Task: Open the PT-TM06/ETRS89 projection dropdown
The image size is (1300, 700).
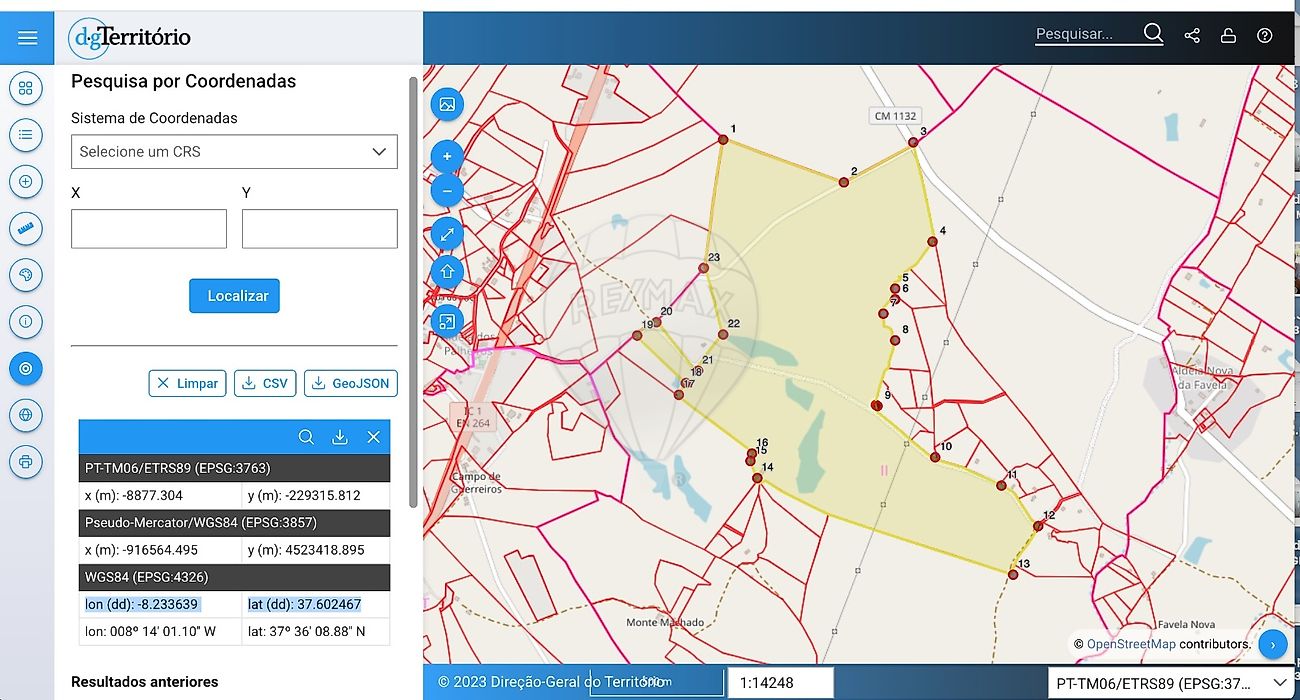Action: (x=1170, y=684)
